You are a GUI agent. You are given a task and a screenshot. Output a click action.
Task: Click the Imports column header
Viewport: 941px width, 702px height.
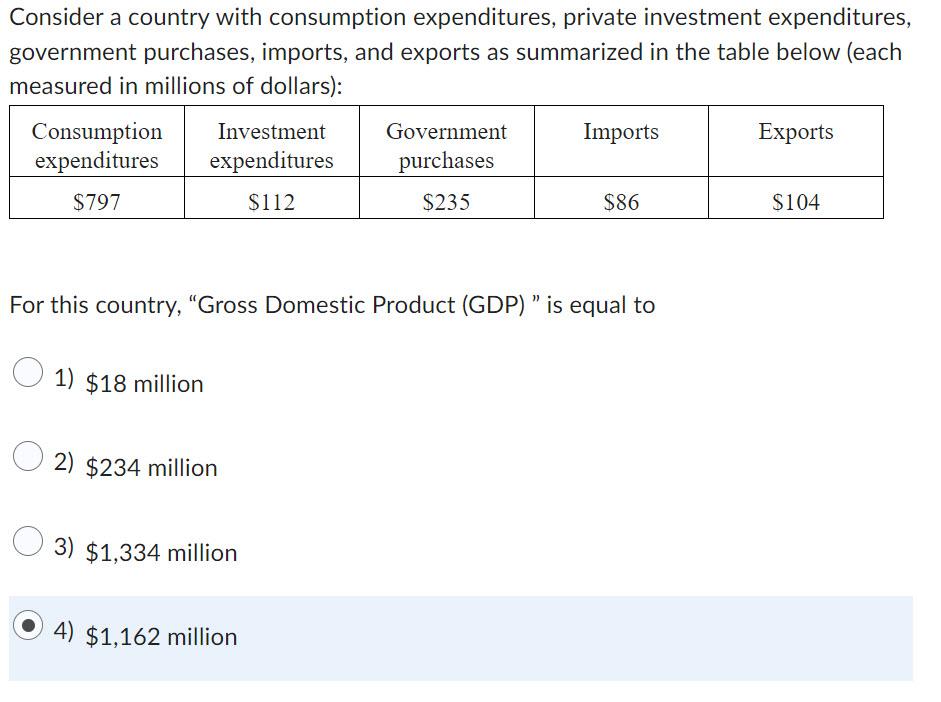621,131
